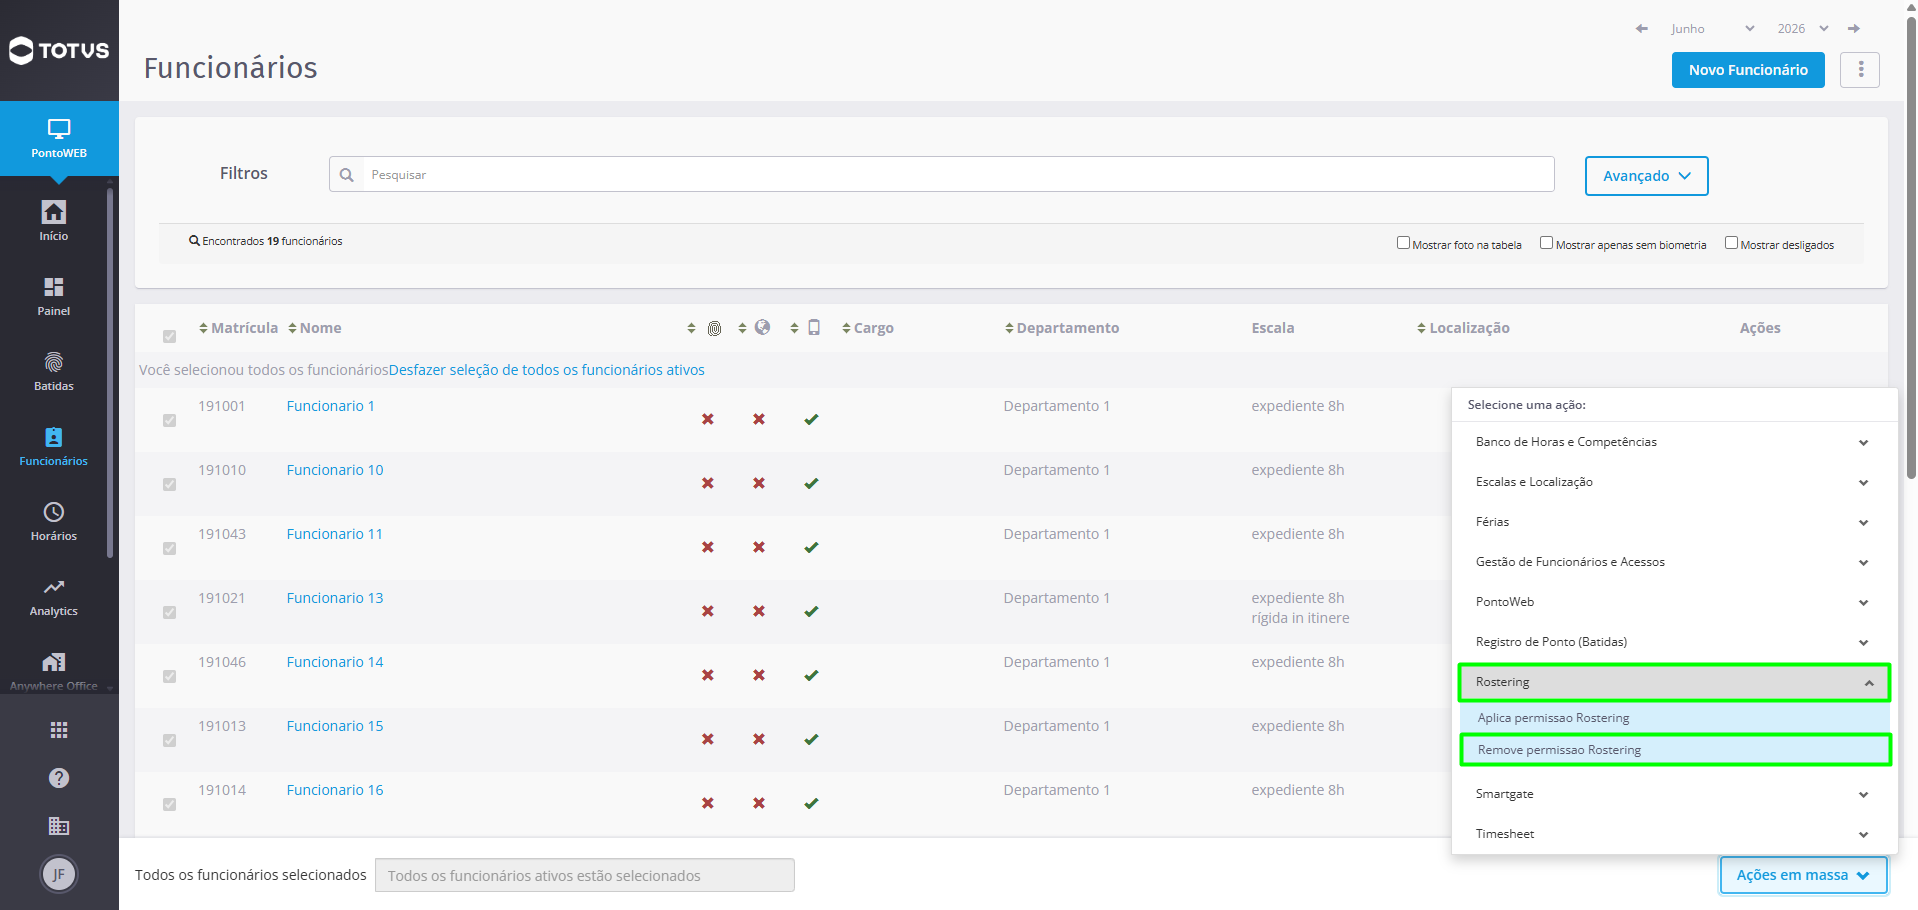
Task: Click the three-dot more options button
Action: pyautogui.click(x=1860, y=70)
